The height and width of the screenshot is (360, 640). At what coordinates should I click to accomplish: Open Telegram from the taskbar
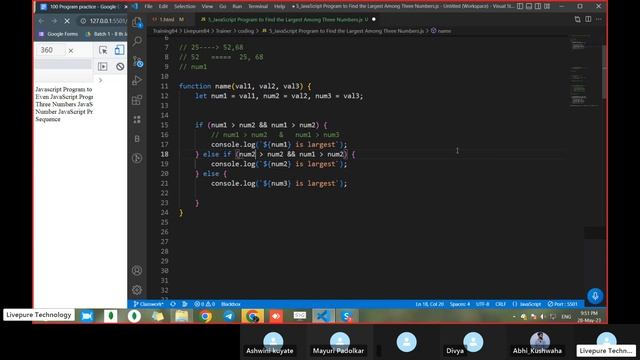click(229, 316)
